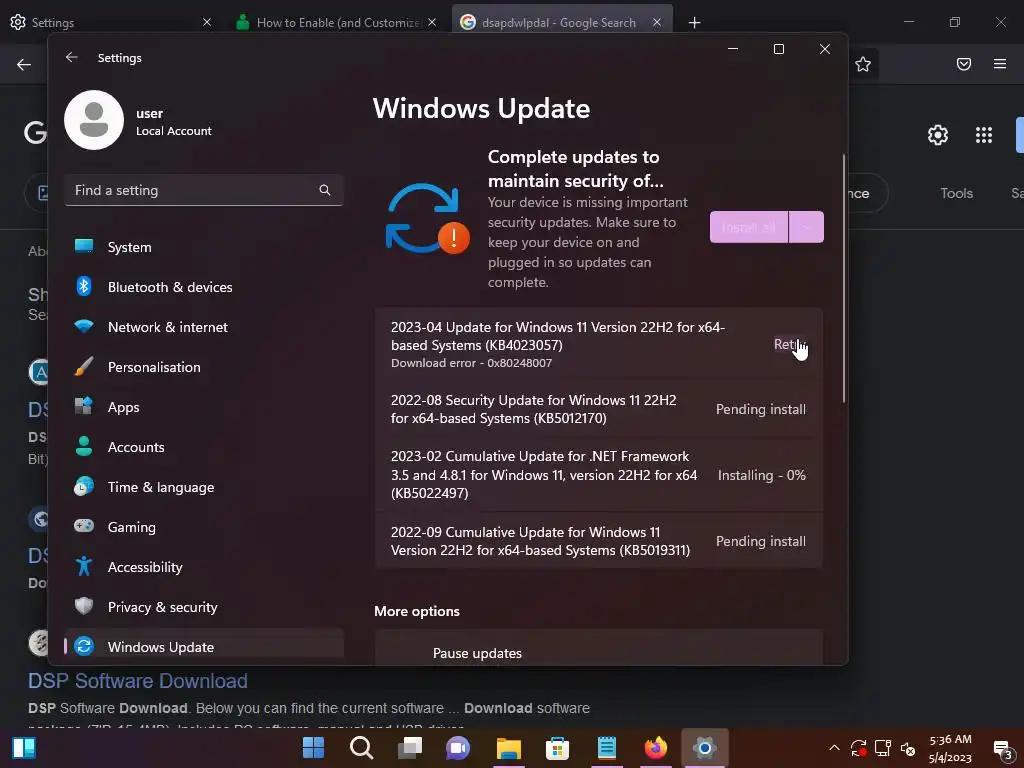This screenshot has width=1024, height=768.
Task: Select the dsapdwlpdal Google Search tab
Action: pyautogui.click(x=562, y=22)
